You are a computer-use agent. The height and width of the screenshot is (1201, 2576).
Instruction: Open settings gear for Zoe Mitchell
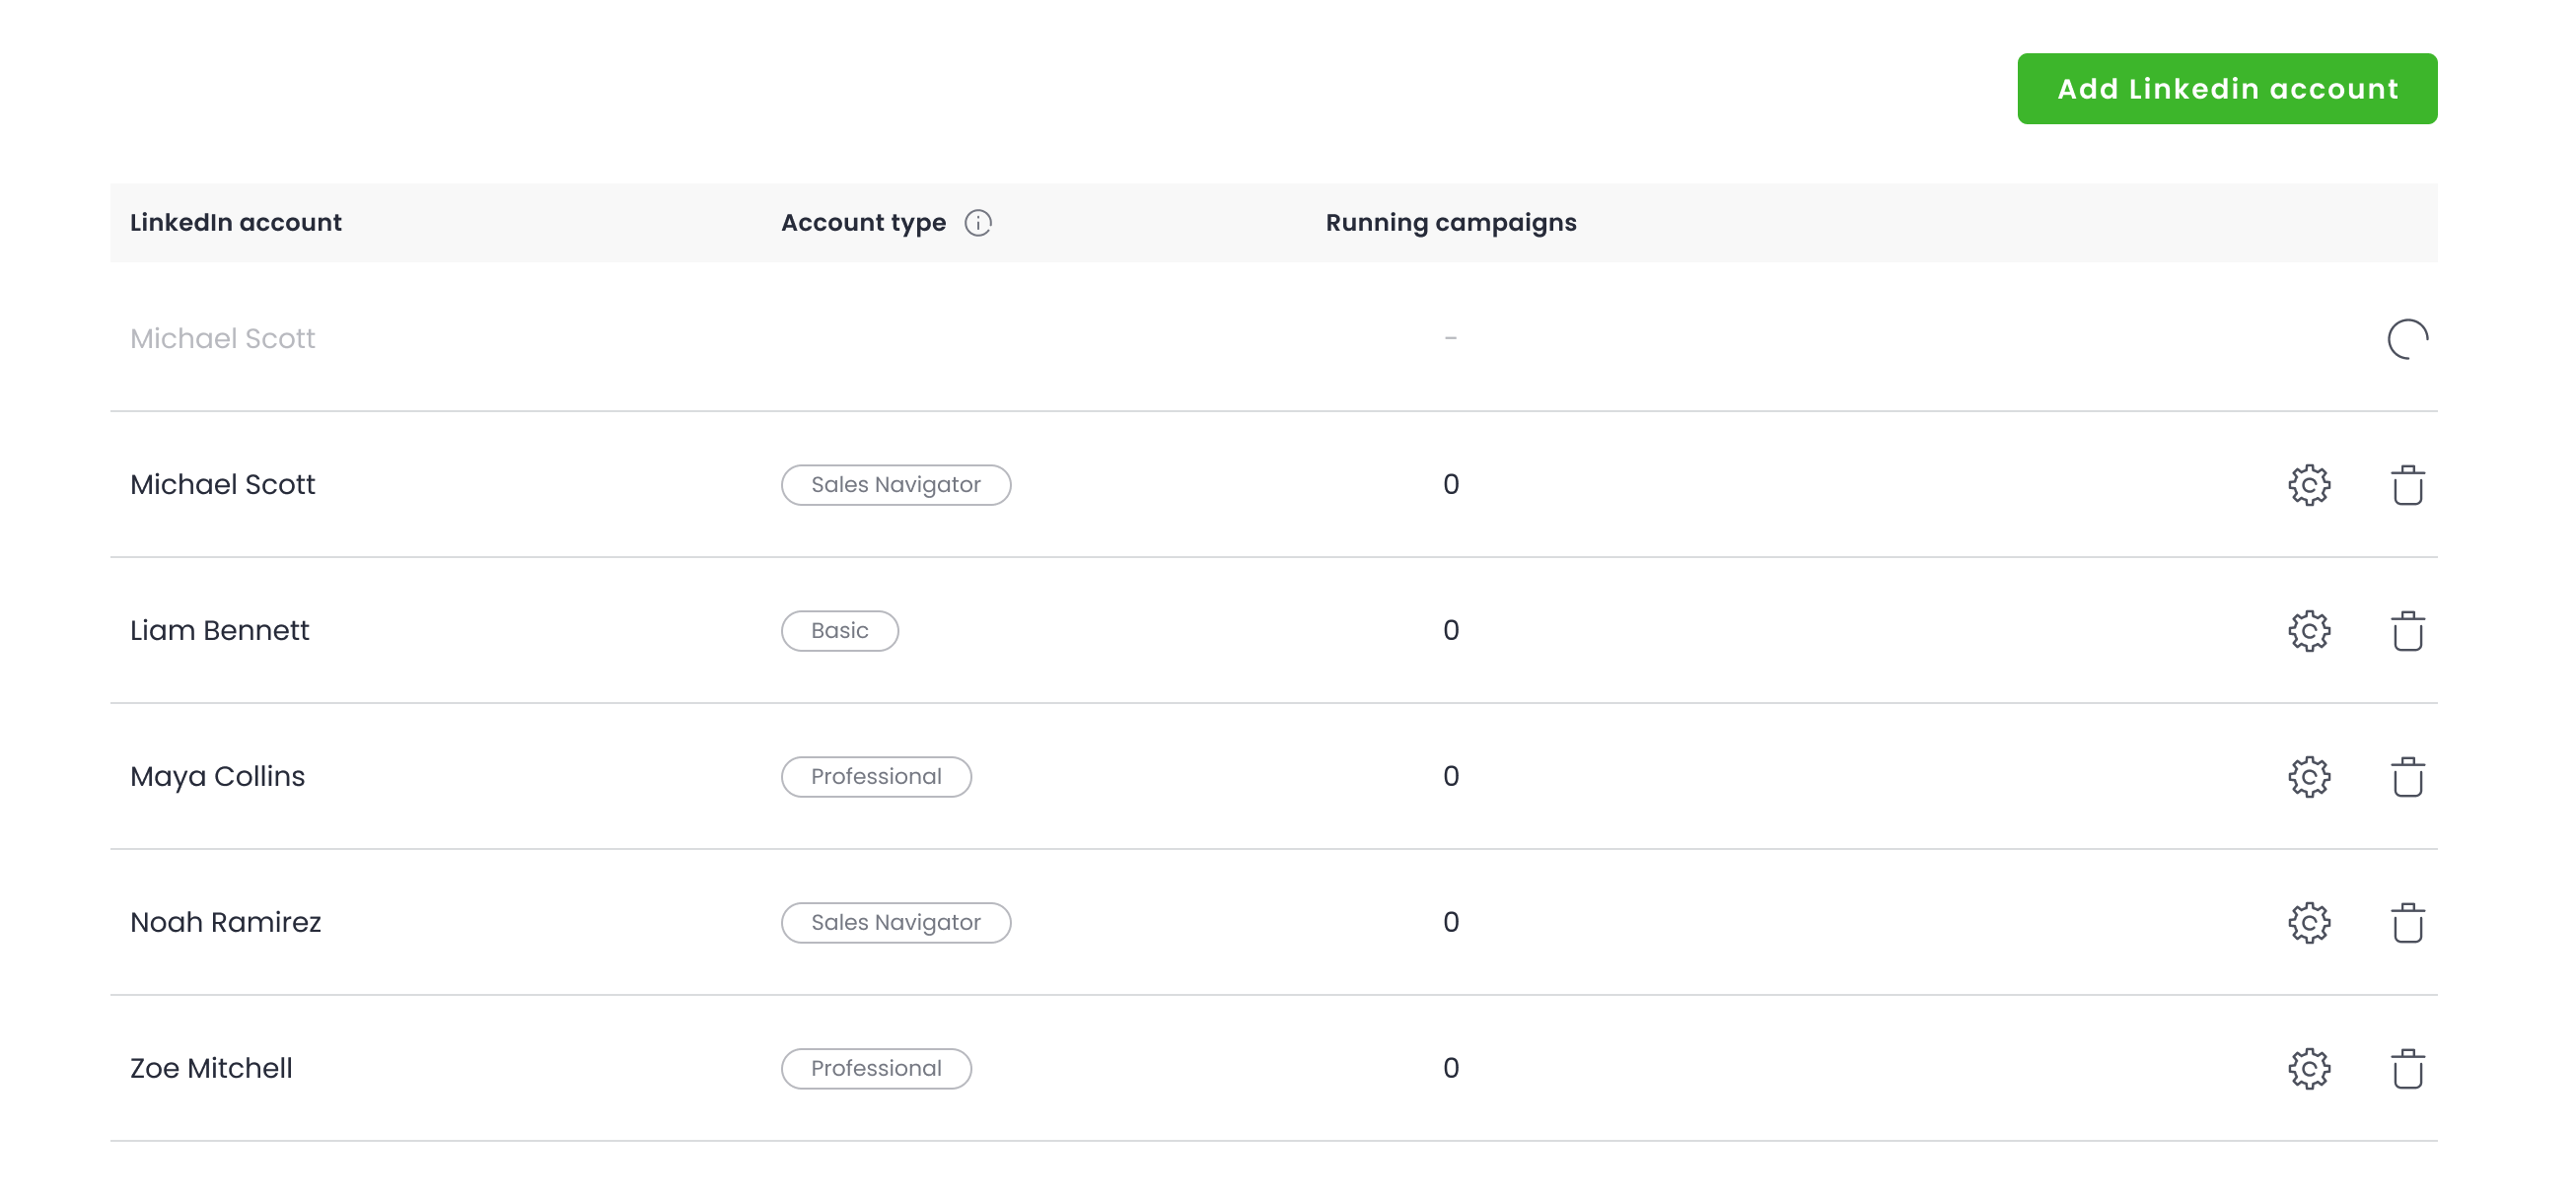2308,1069
